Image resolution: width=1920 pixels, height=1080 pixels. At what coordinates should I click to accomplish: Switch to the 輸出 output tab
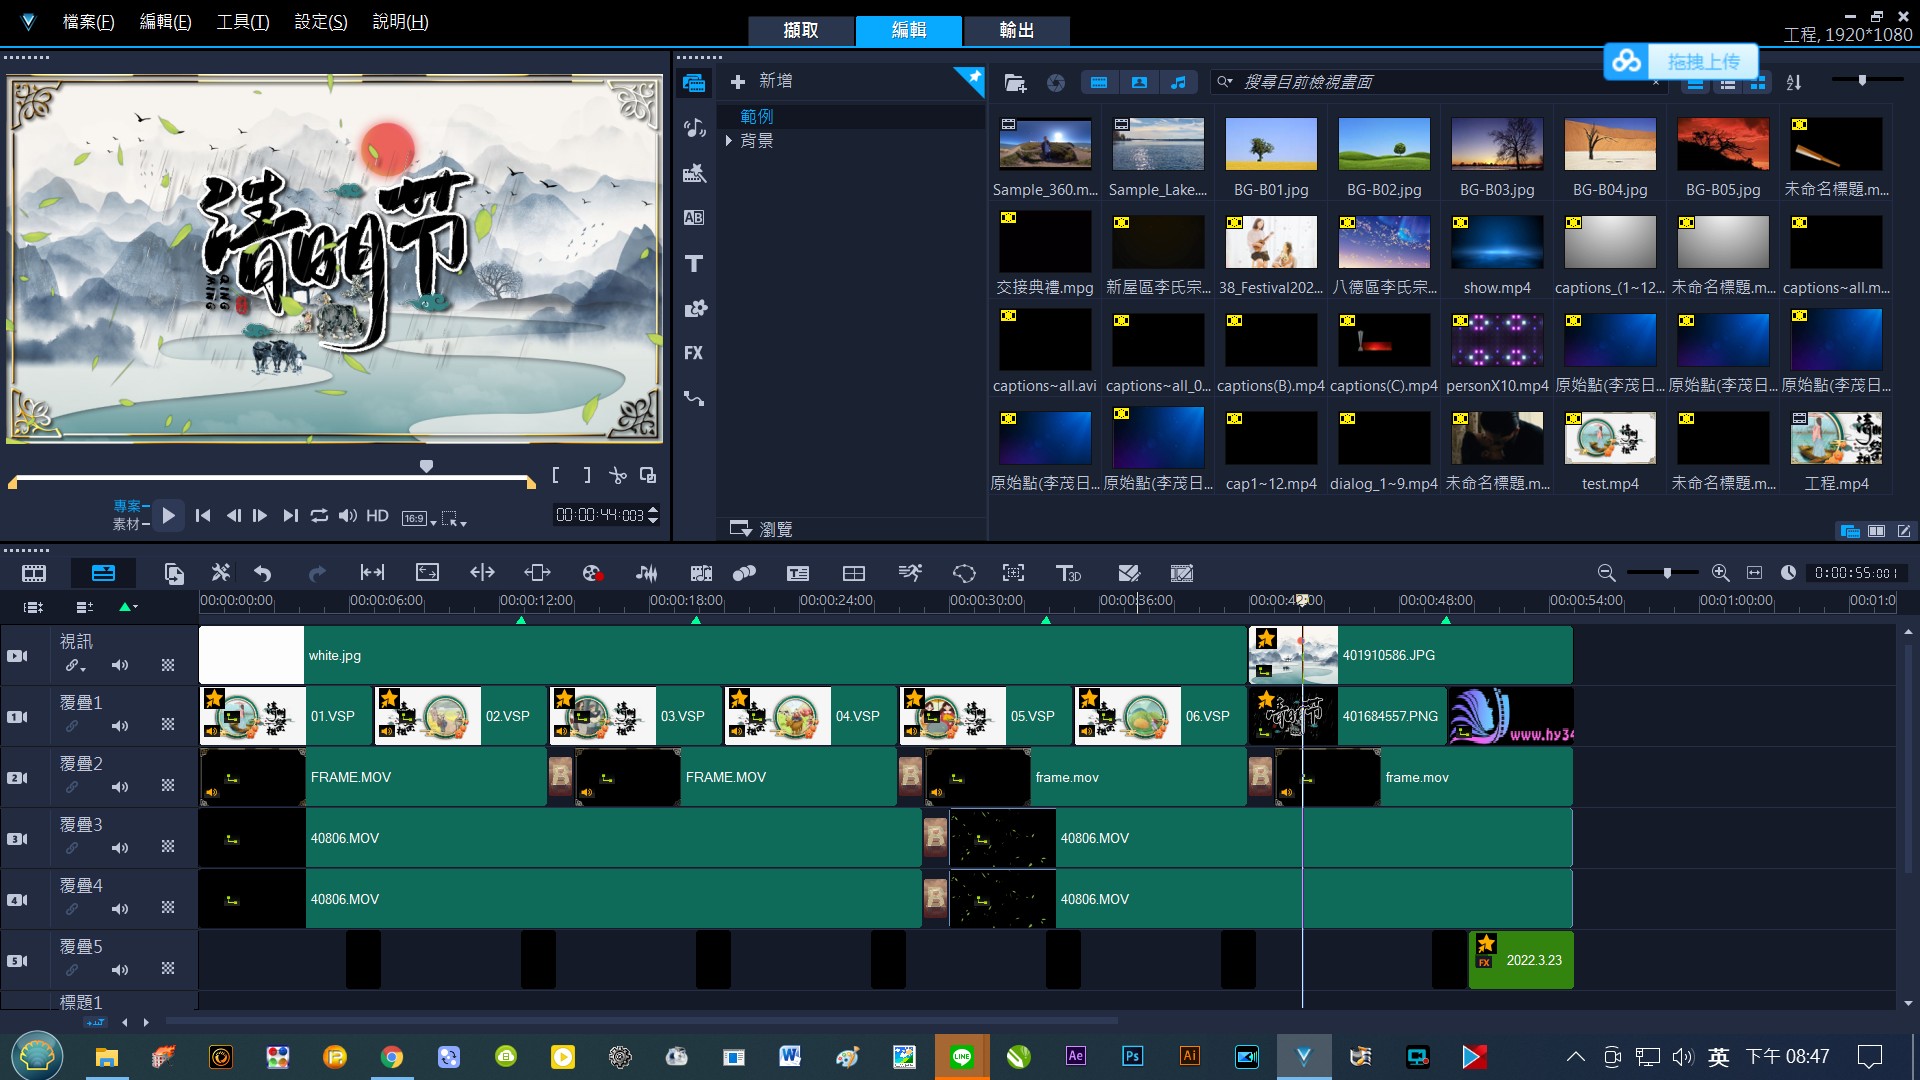[x=1017, y=31]
